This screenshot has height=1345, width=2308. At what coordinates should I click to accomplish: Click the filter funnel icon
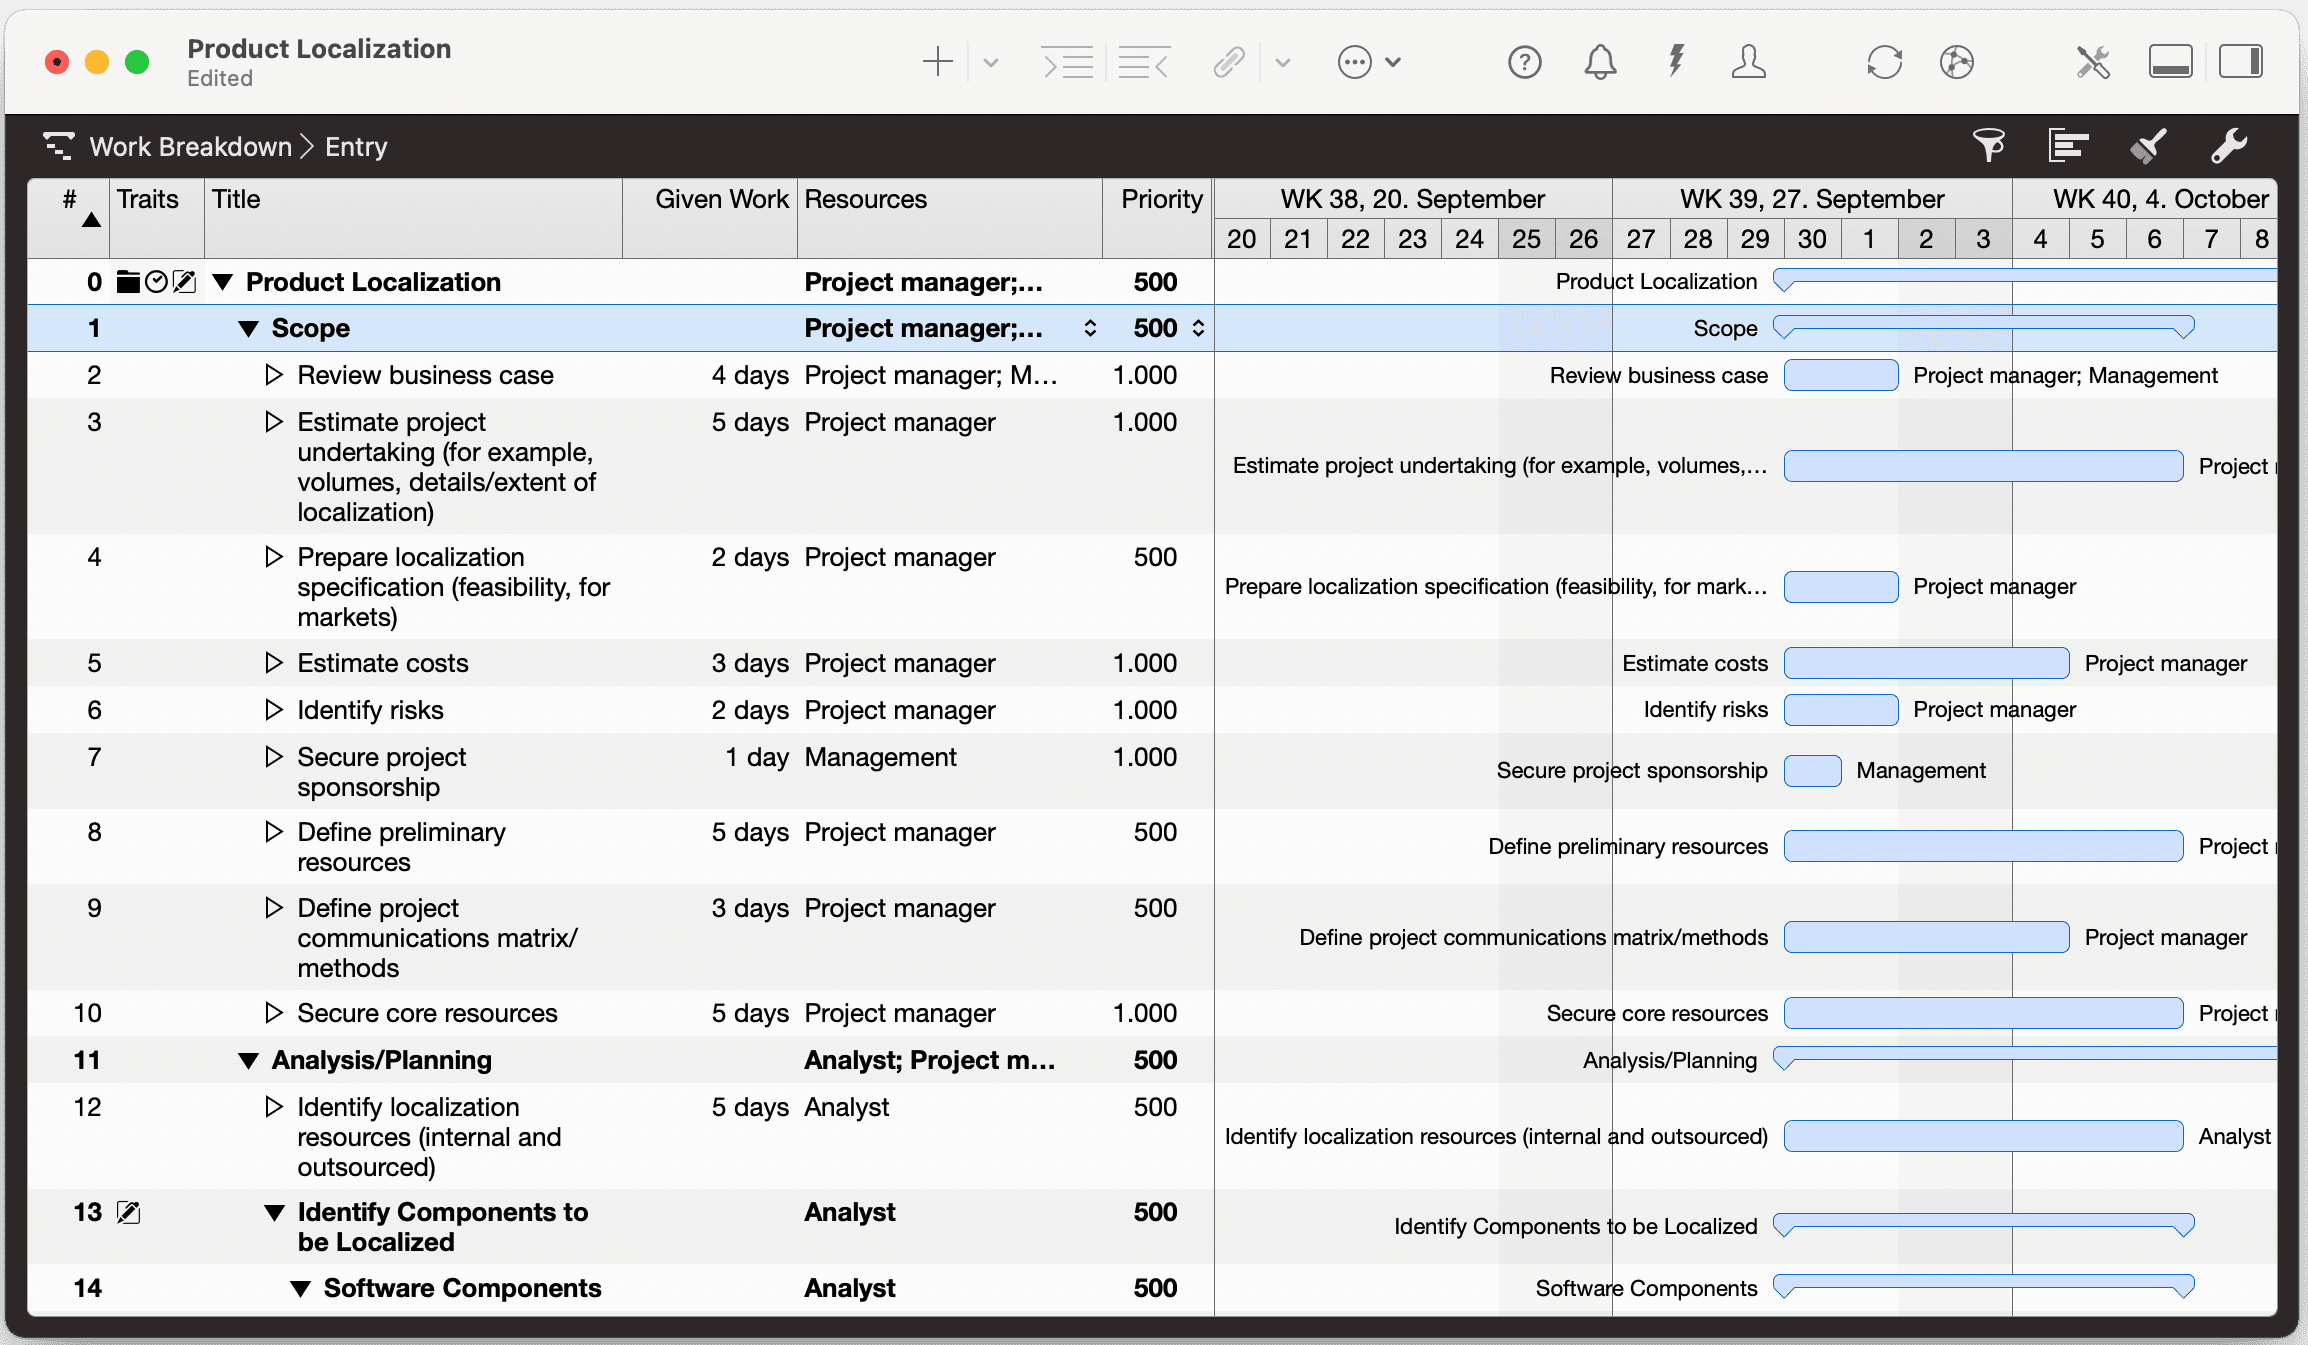click(x=1988, y=146)
